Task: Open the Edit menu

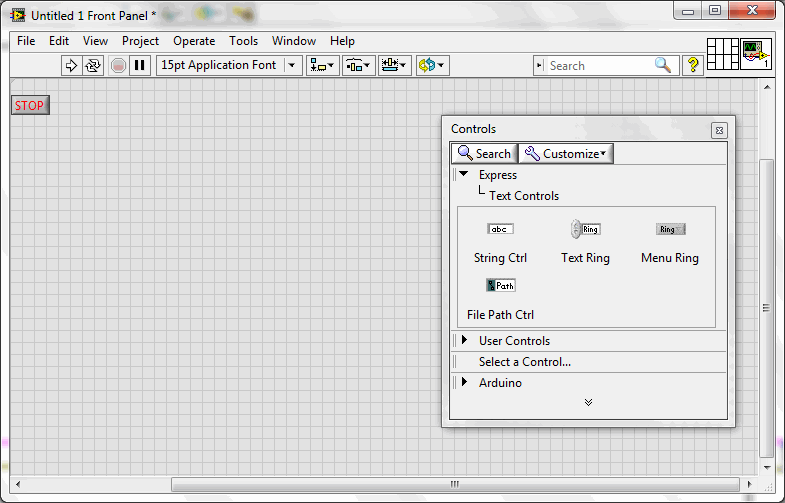Action: (59, 41)
